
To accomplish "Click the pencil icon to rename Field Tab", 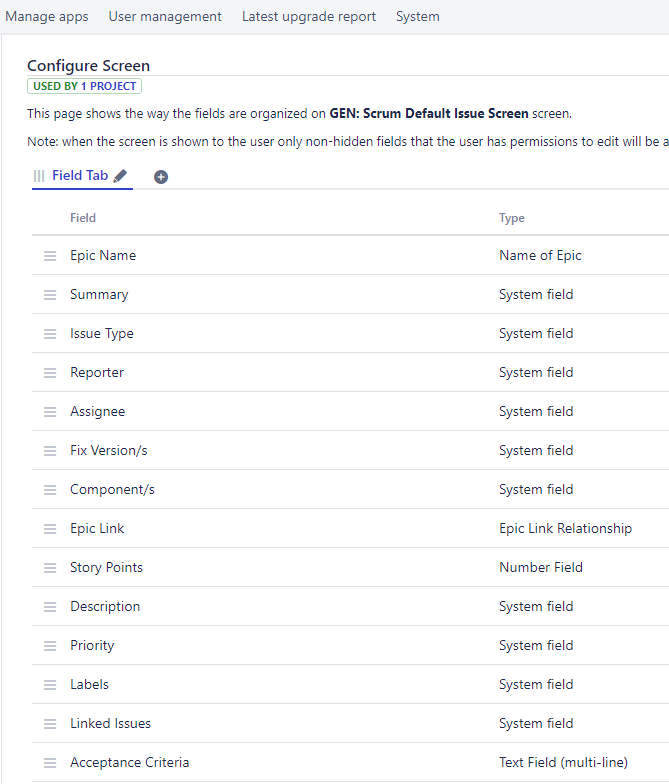I will click(x=120, y=176).
